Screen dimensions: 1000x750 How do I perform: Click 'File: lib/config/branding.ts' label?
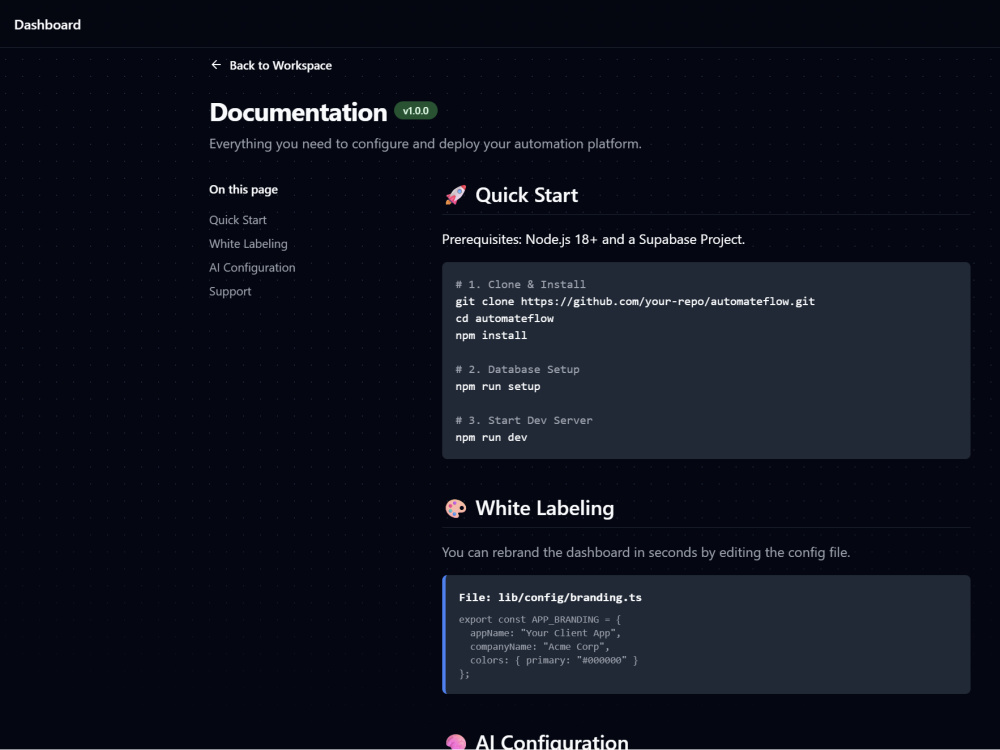(550, 598)
